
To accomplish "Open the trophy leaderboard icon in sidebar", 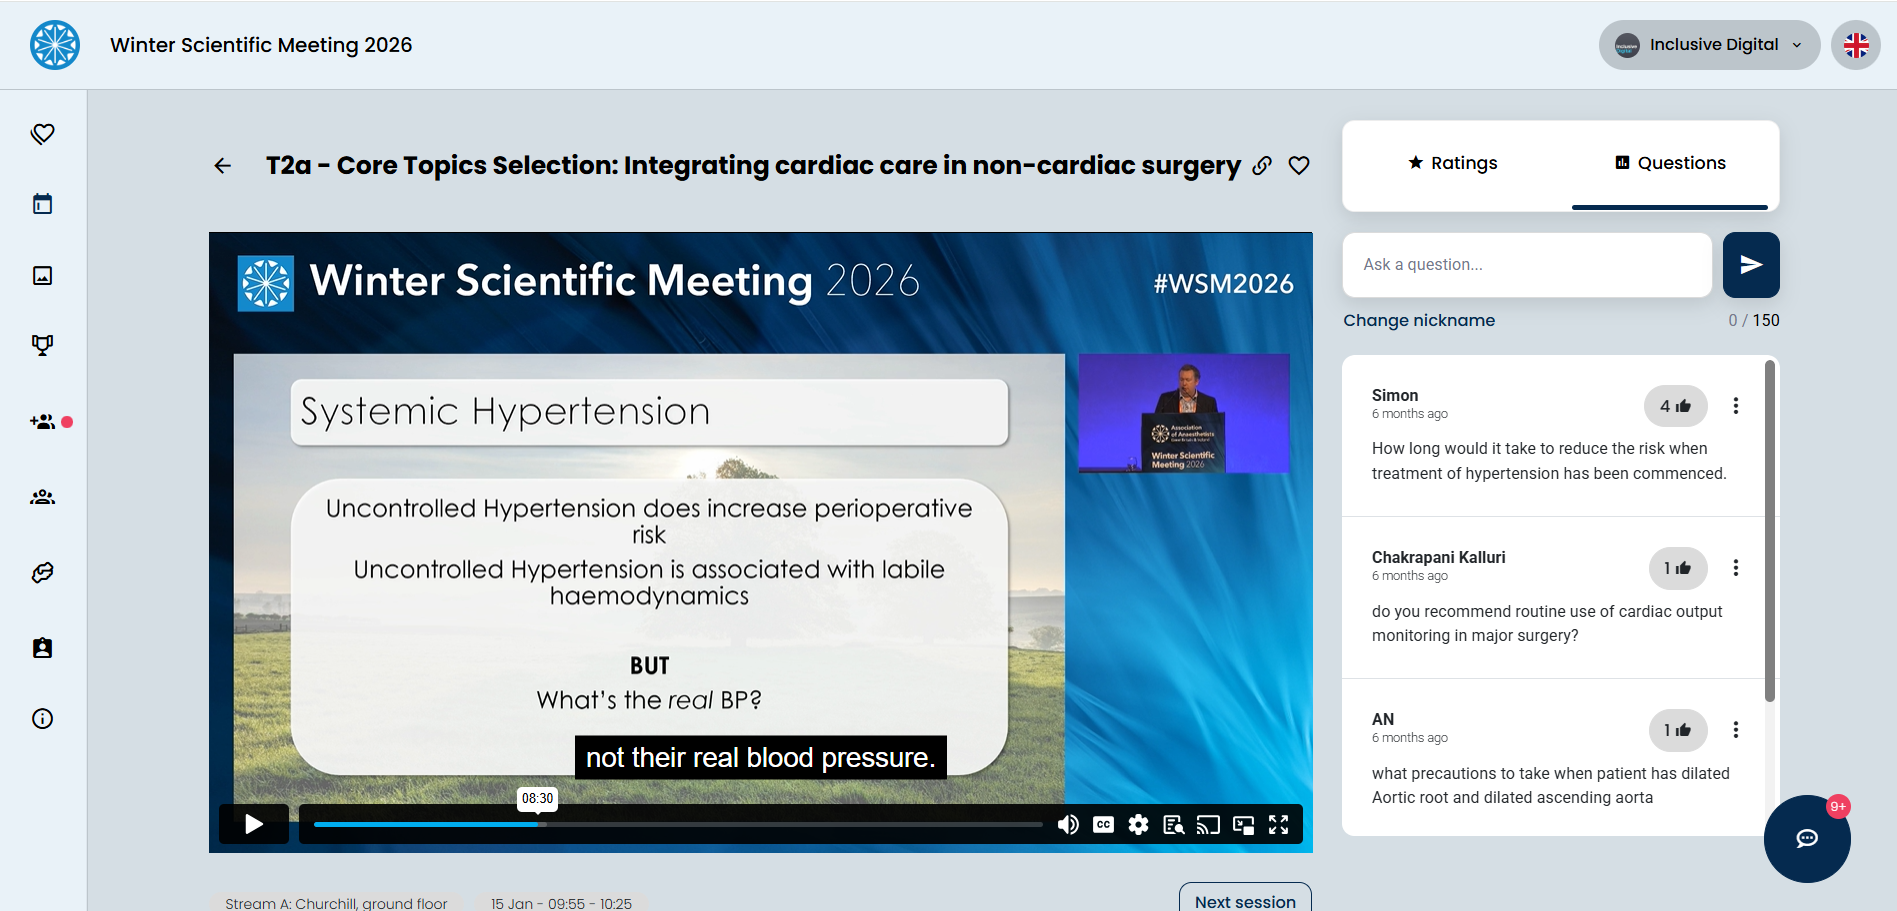I will tap(42, 345).
